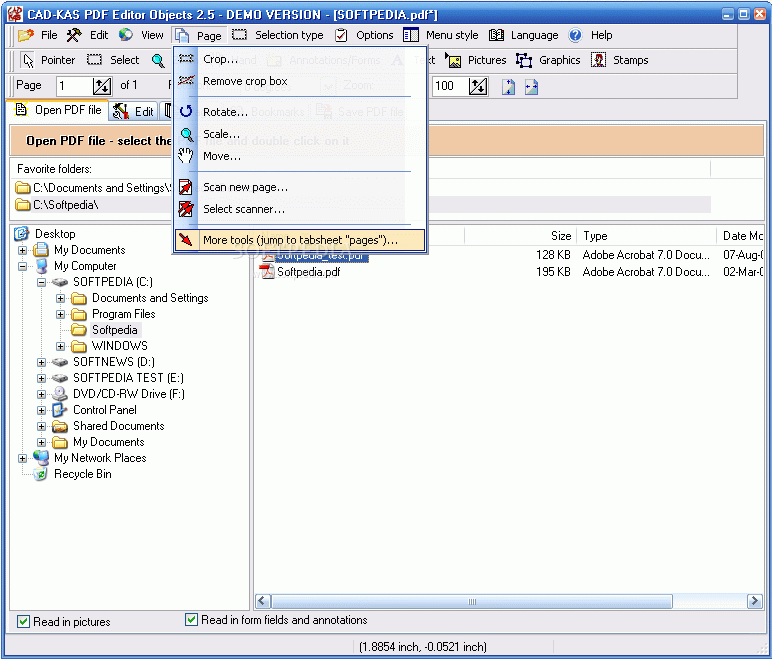Click the page number input field
Screen dimensions: 772x659
pos(74,86)
